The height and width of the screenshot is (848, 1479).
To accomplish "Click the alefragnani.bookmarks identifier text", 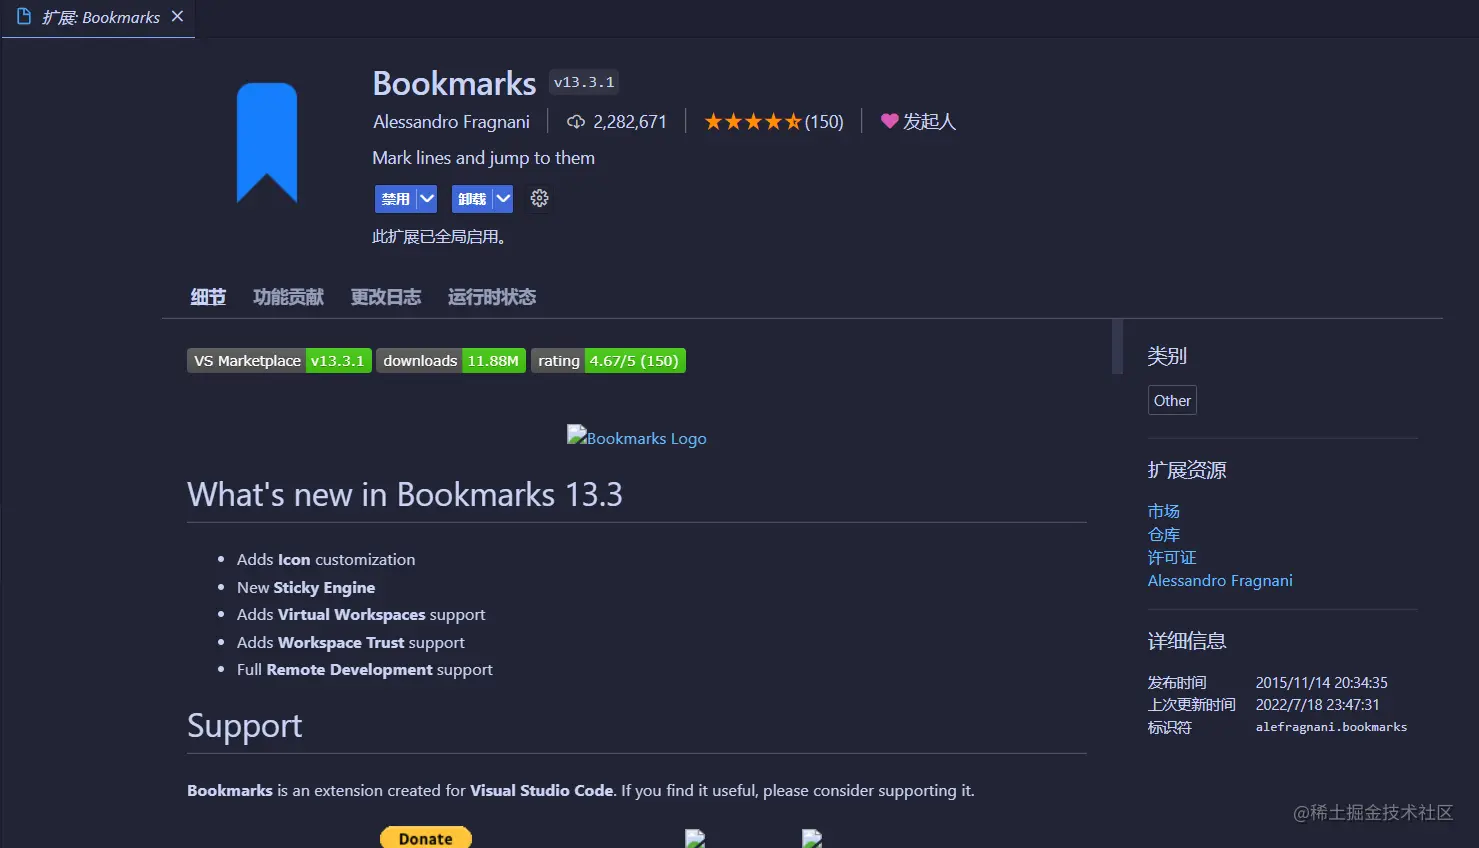I will [1331, 727].
